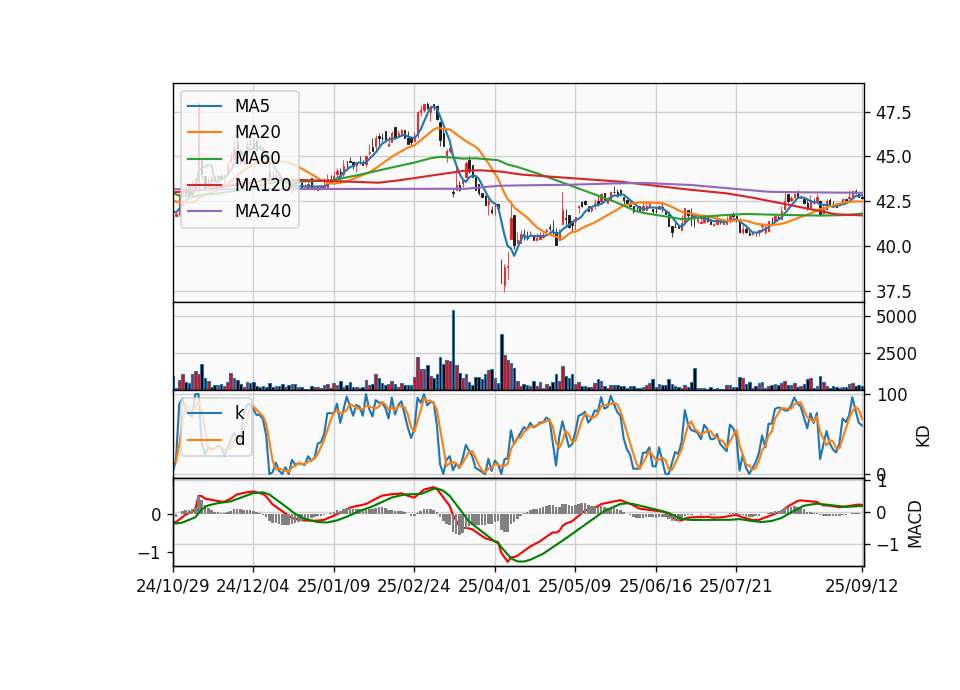Click the 25/02/24 date label
The height and width of the screenshot is (690, 960).
coord(414,586)
